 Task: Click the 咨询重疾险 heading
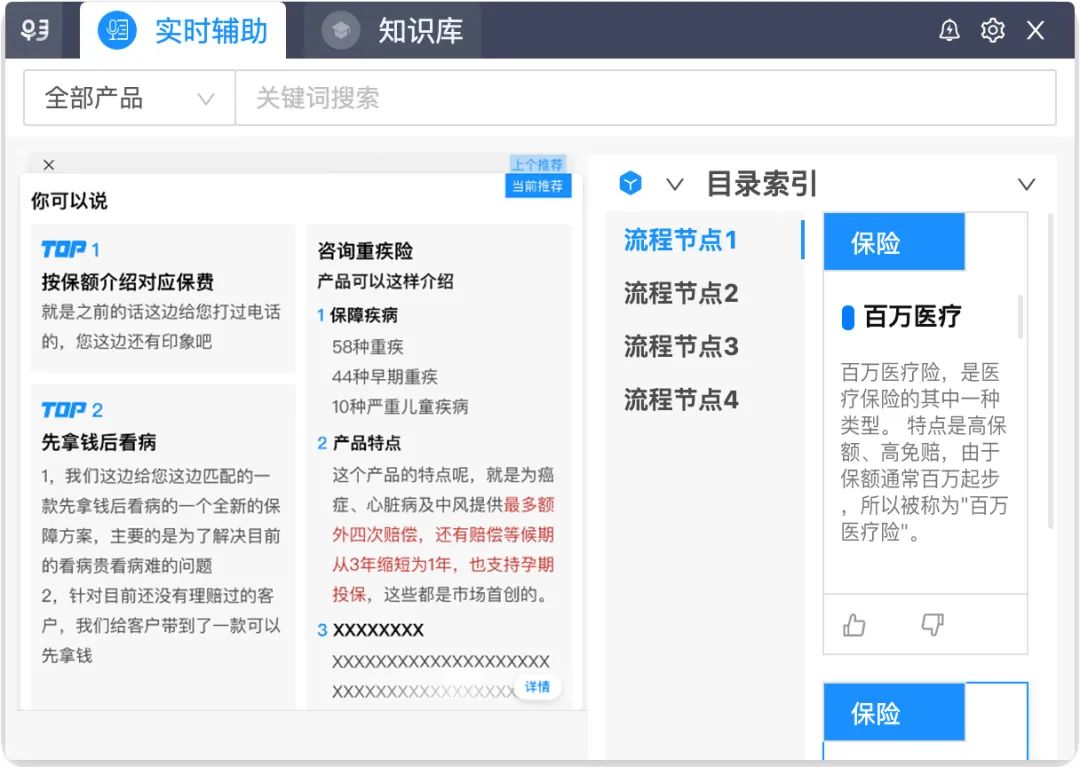(x=365, y=251)
